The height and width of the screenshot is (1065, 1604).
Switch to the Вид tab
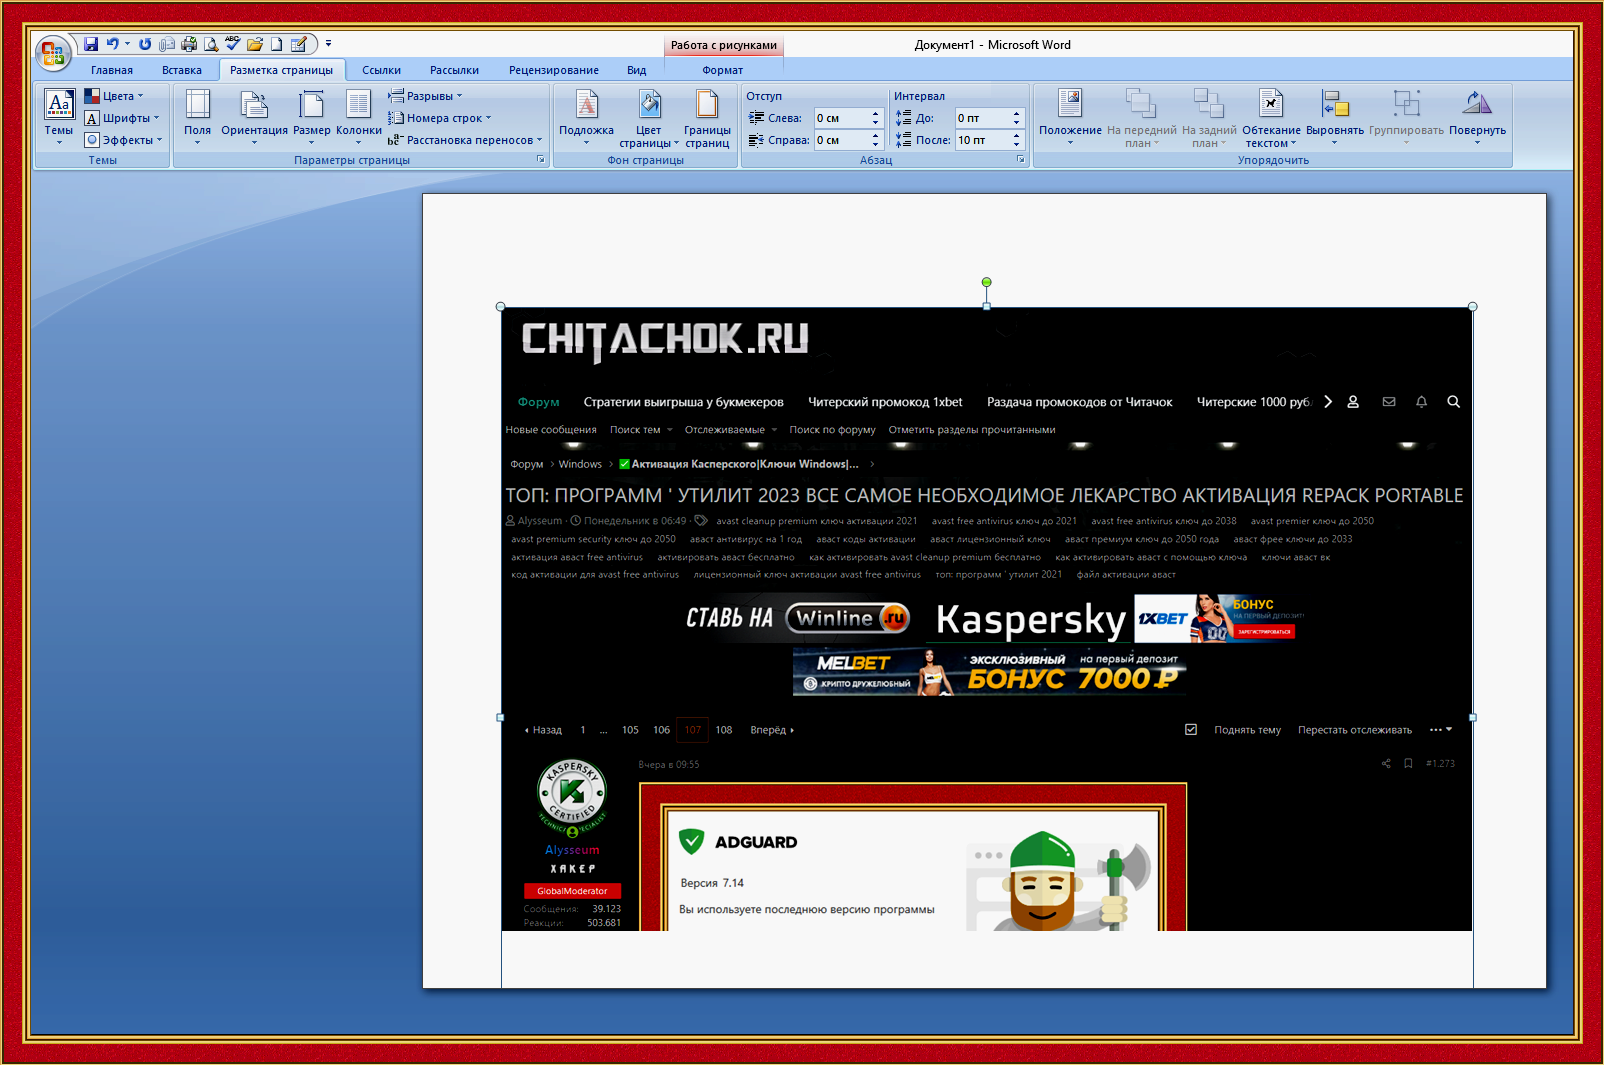click(x=637, y=70)
